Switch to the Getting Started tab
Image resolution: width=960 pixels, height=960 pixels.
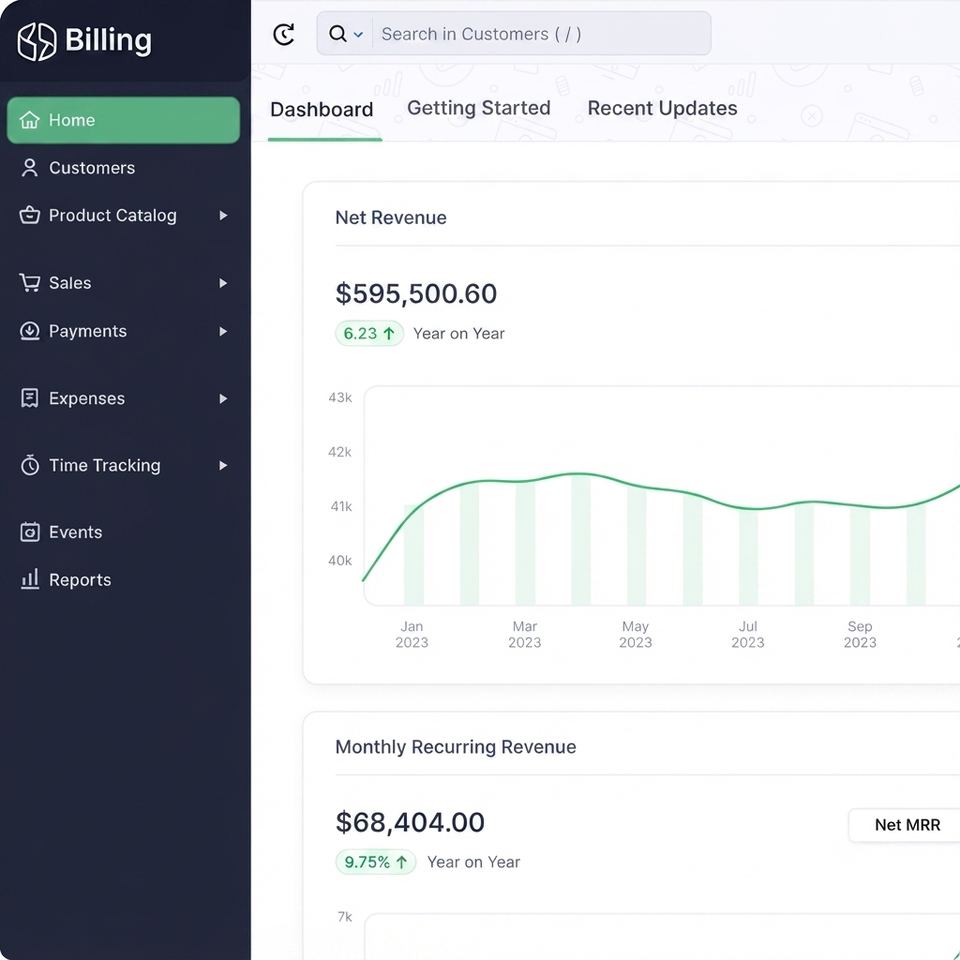tap(479, 108)
